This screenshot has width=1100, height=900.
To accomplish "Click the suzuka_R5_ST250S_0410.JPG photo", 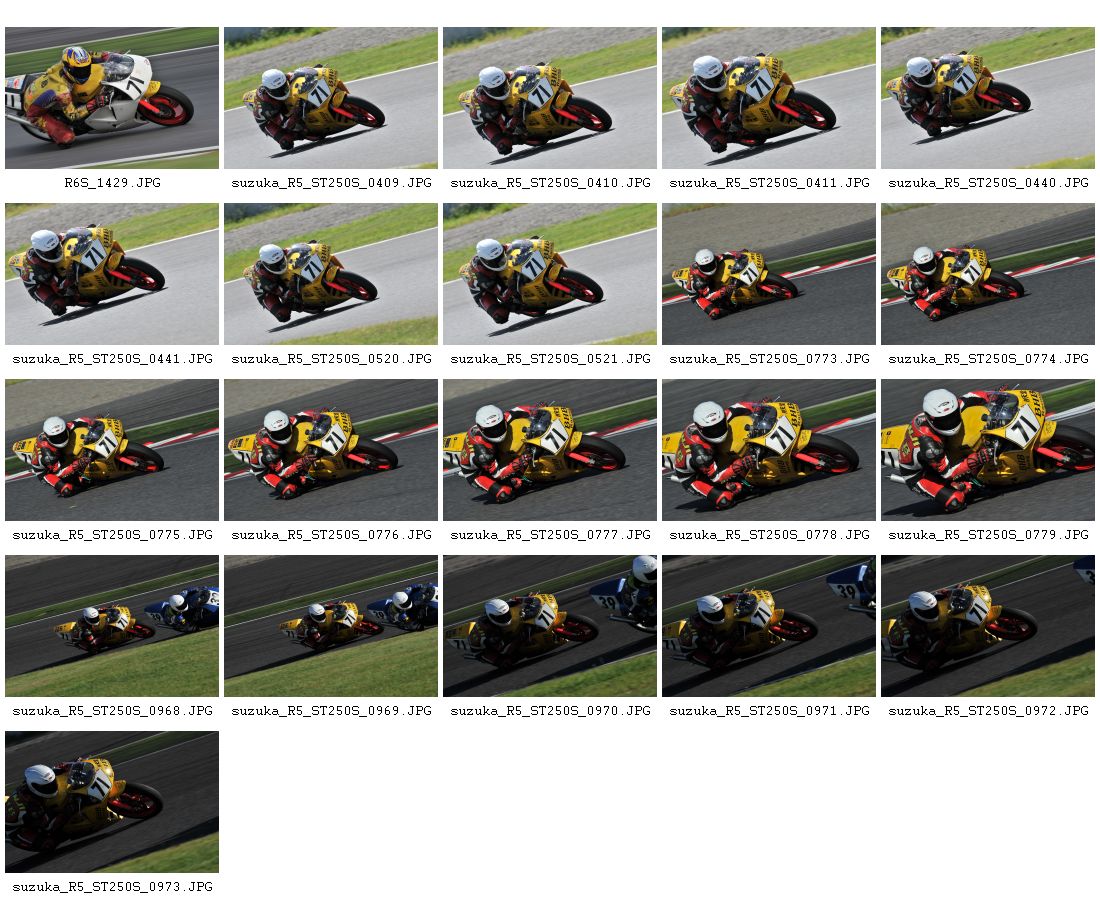I will point(550,98).
